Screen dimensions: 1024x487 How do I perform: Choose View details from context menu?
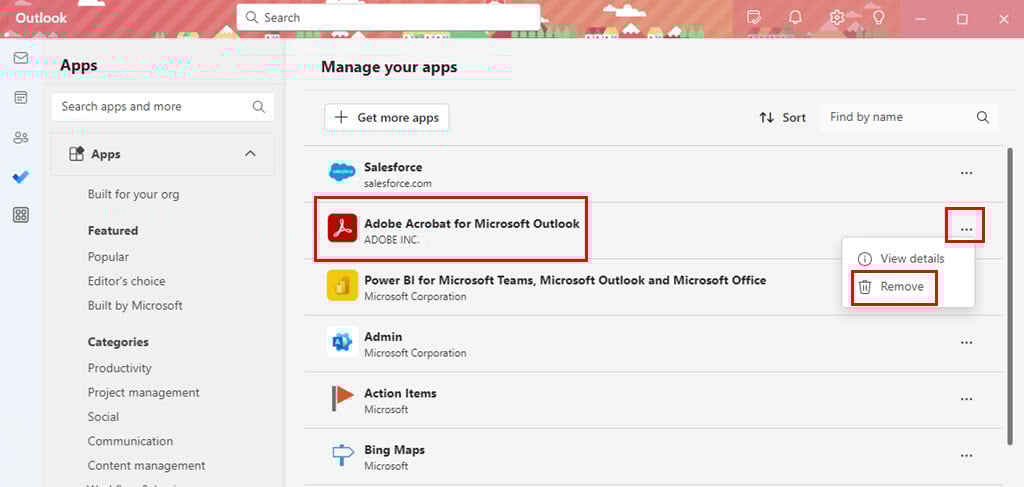(x=908, y=259)
